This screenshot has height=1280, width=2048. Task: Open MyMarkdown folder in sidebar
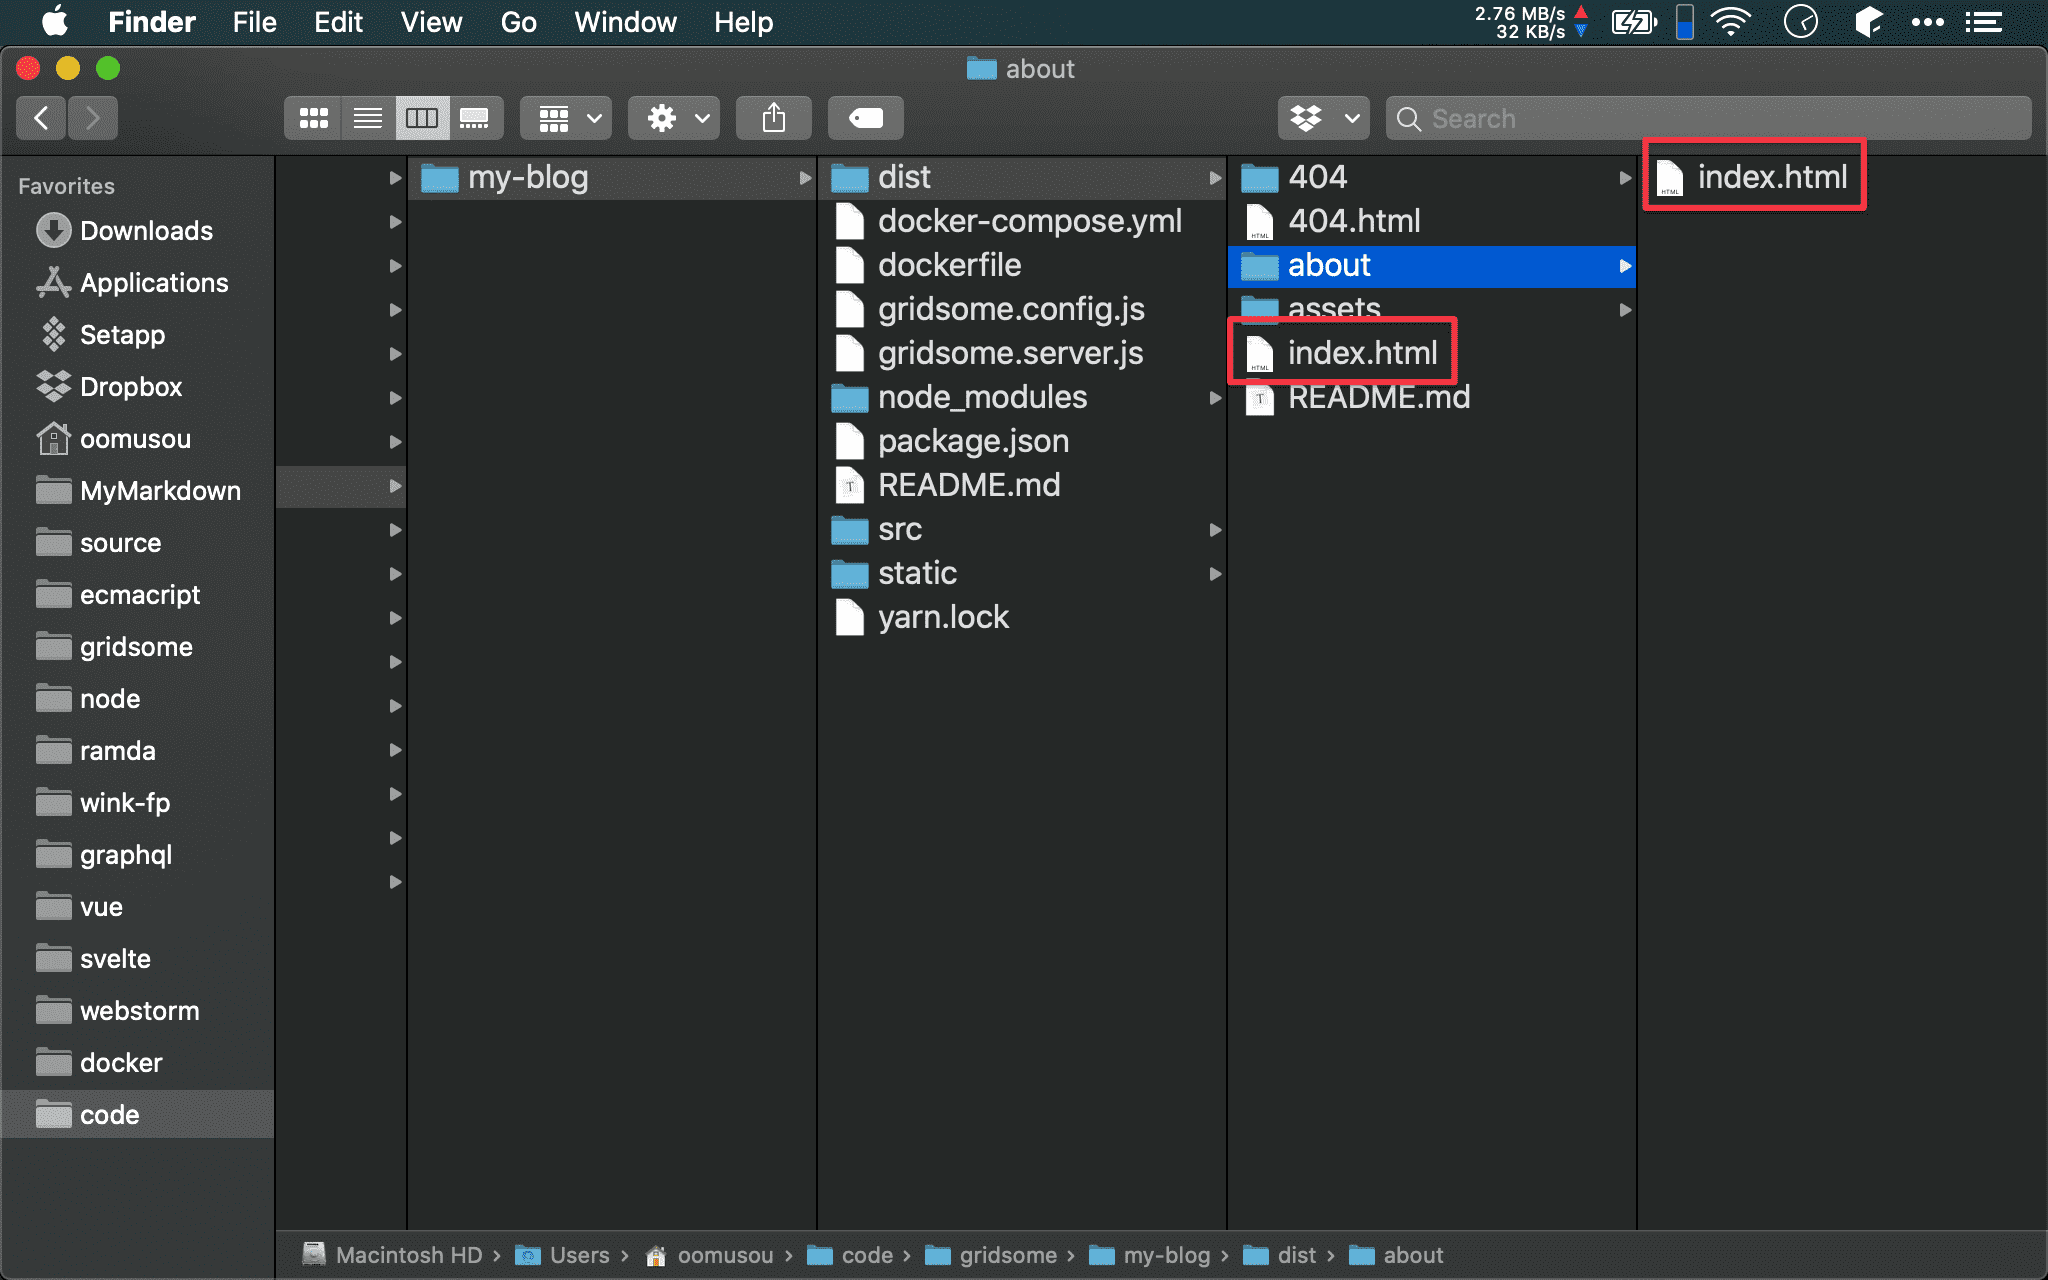coord(137,491)
